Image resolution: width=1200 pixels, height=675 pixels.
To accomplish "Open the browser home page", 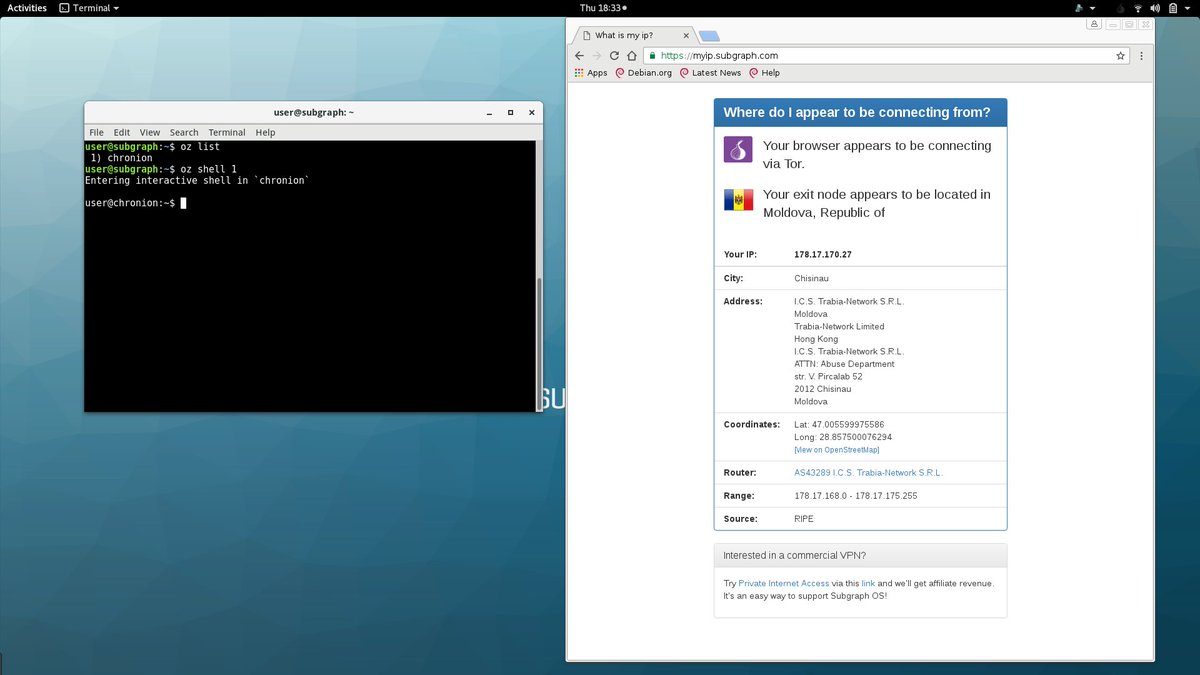I will [631, 56].
